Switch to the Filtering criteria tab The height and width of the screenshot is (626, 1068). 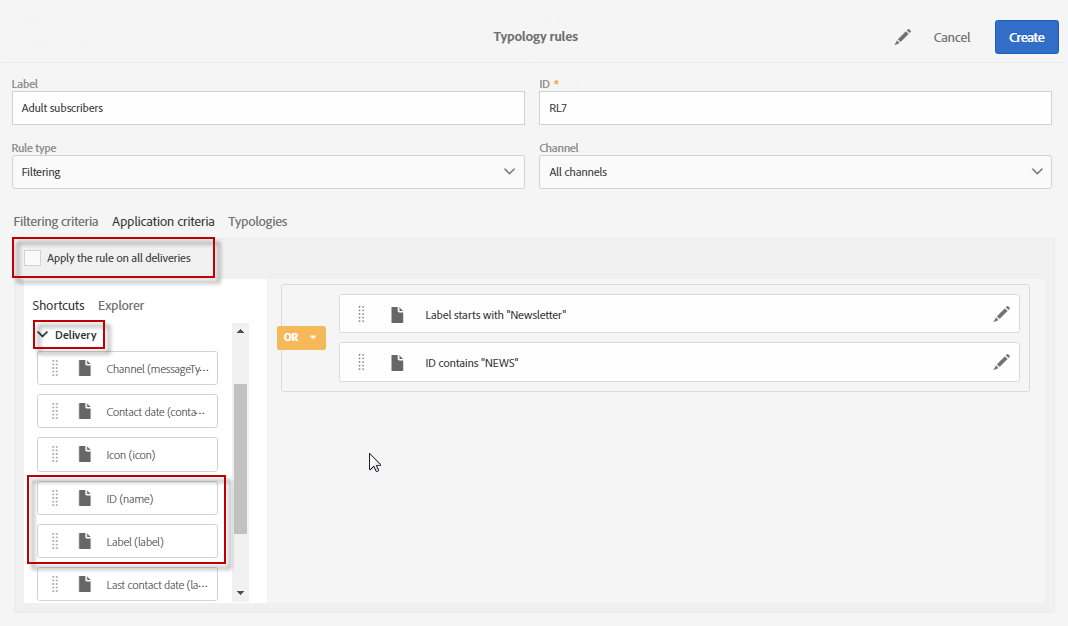[x=56, y=221]
